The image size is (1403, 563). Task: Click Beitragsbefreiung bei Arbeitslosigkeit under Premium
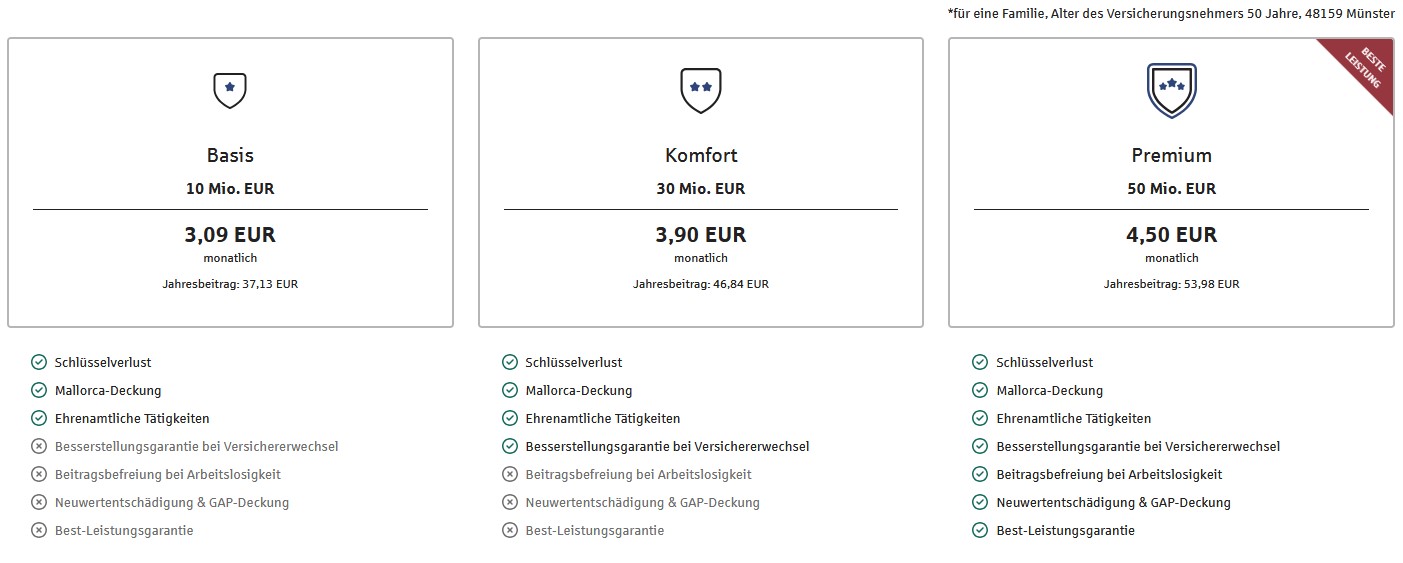1109,474
